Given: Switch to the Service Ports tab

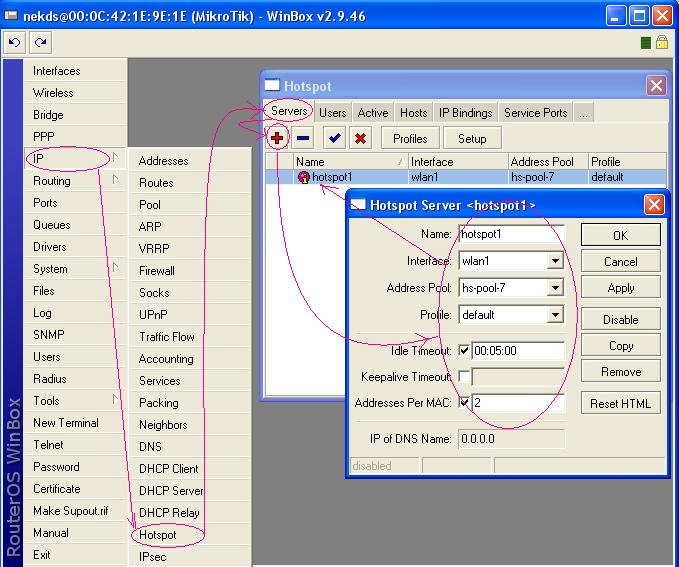Looking at the screenshot, I should (536, 113).
